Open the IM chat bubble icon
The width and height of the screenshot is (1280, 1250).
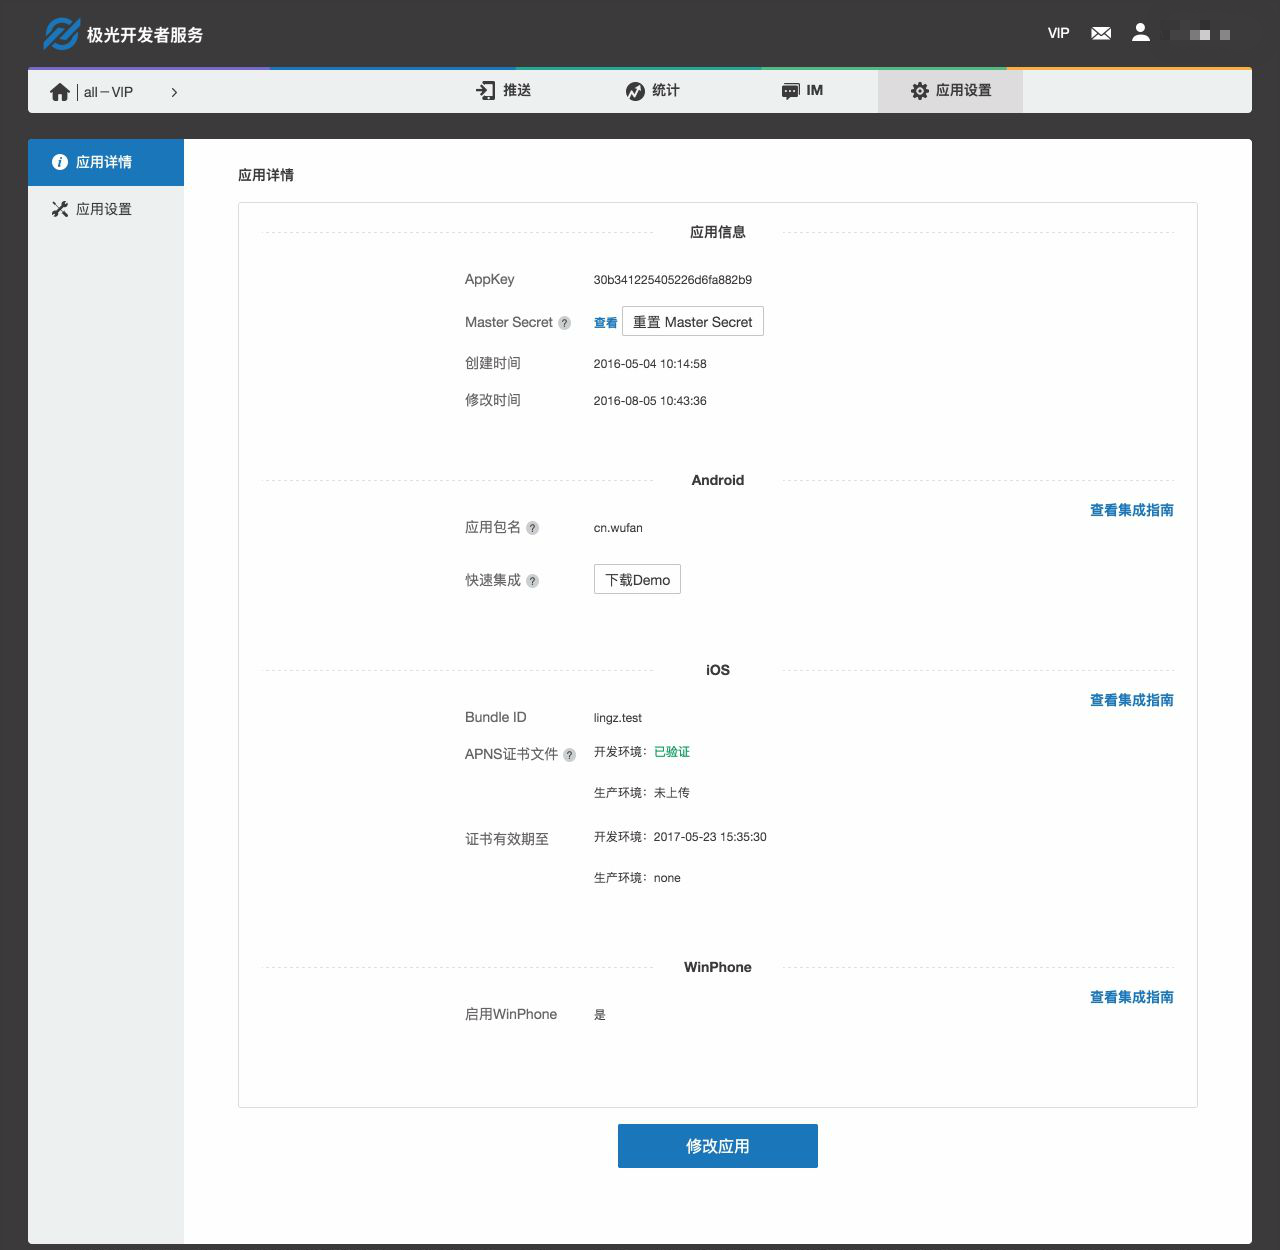790,90
